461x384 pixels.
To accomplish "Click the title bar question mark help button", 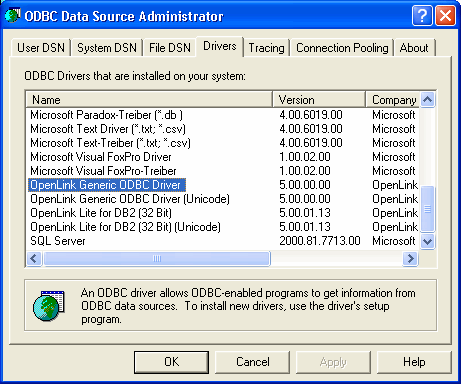I will point(422,15).
